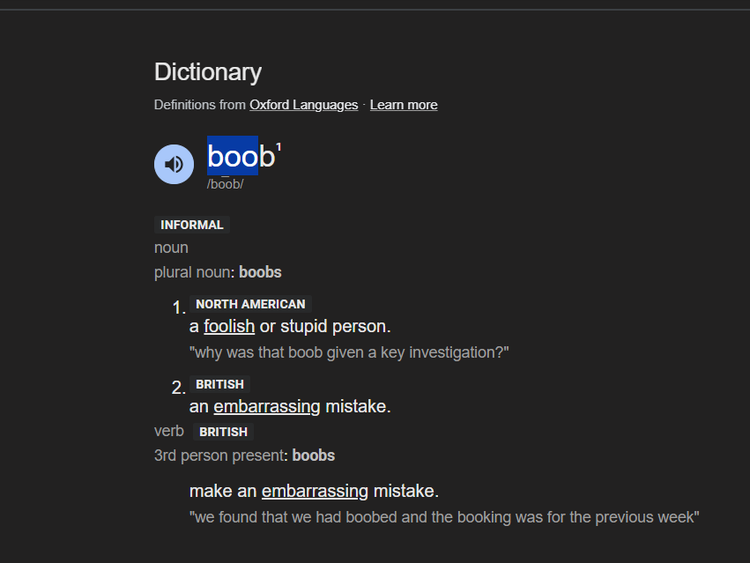Click the BRITISH tag on definition 2
750x563 pixels.
click(x=220, y=384)
